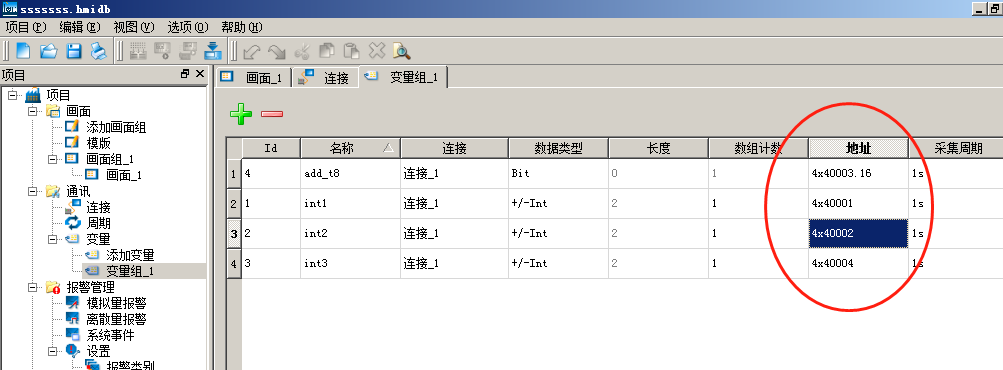This screenshot has height=370, width=1003.
Task: Open the 编辑(E) menu
Action: 80,27
